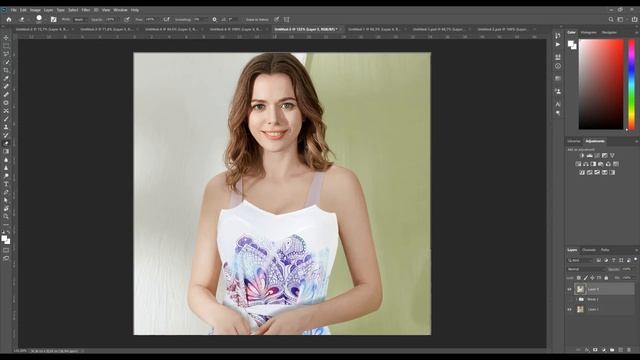Open the tool preset picker
The image size is (640, 360).
click(23, 19)
